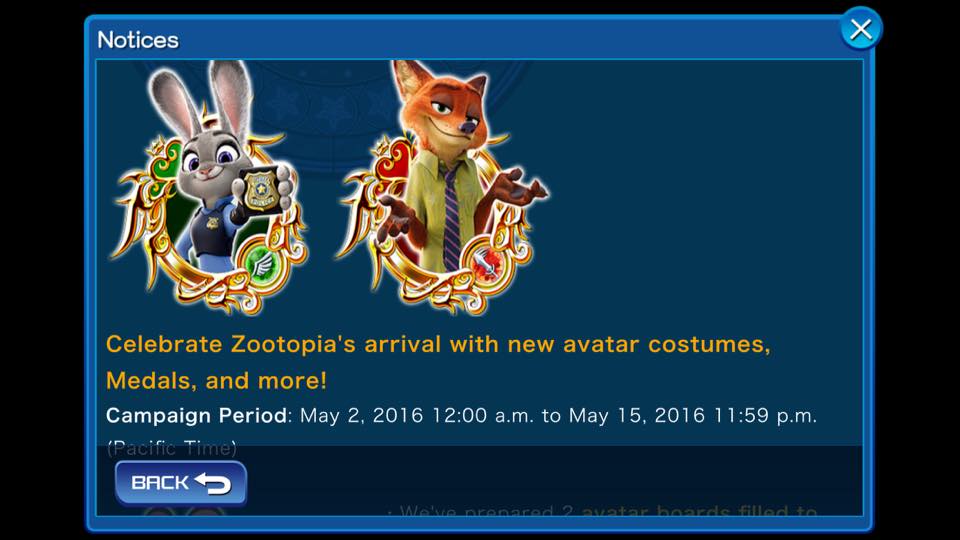Tap the return arrow icon on BACK
This screenshot has width=960, height=540.
(x=213, y=484)
